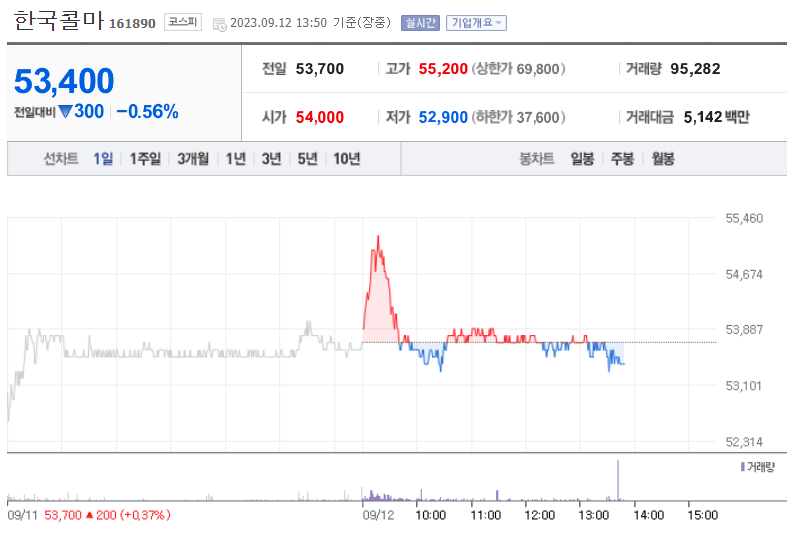Select the 1일 line chart tab

103,159
